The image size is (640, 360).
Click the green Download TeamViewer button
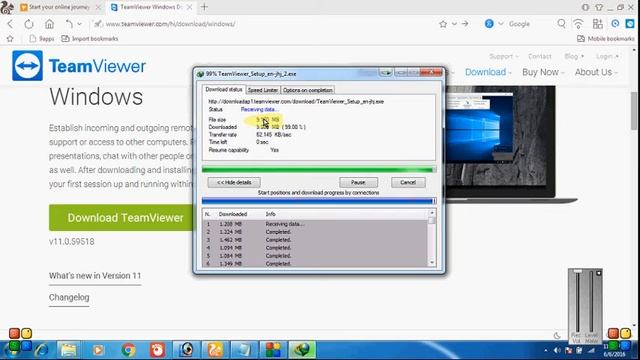pyautogui.click(x=122, y=218)
